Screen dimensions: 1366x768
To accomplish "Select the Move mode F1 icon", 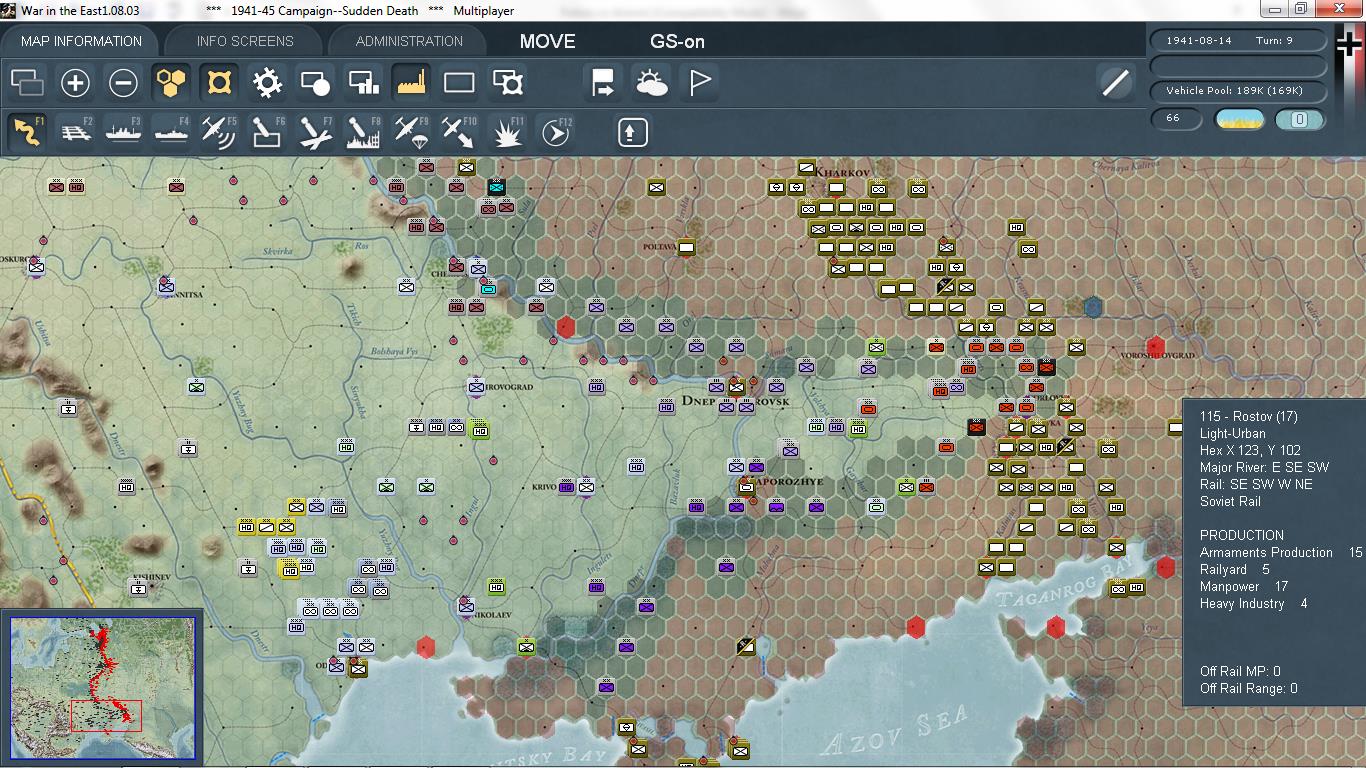I will [25, 131].
